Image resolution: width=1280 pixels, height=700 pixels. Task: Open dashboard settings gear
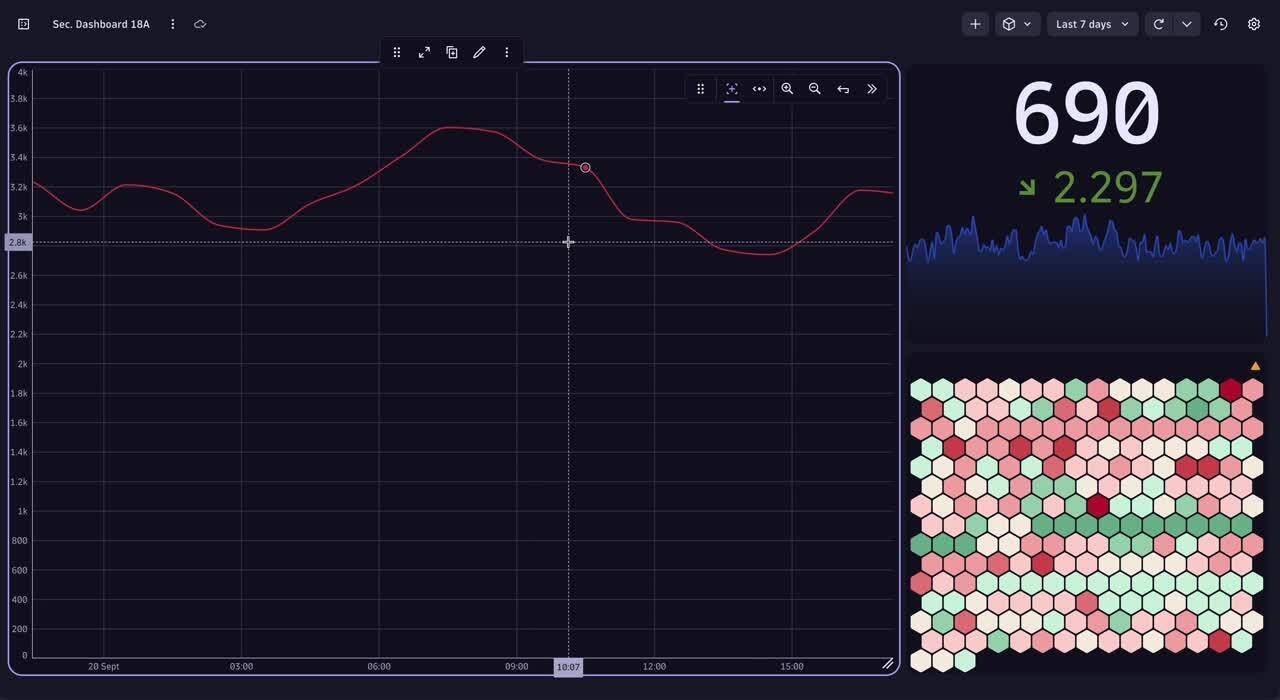point(1254,24)
